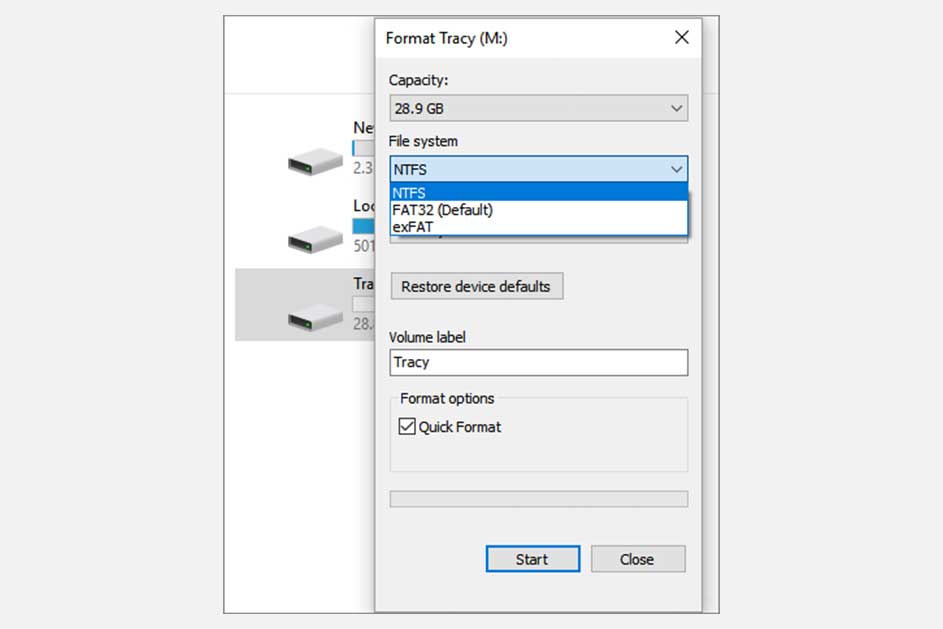
Task: Click the formatting progress bar
Action: 538,498
